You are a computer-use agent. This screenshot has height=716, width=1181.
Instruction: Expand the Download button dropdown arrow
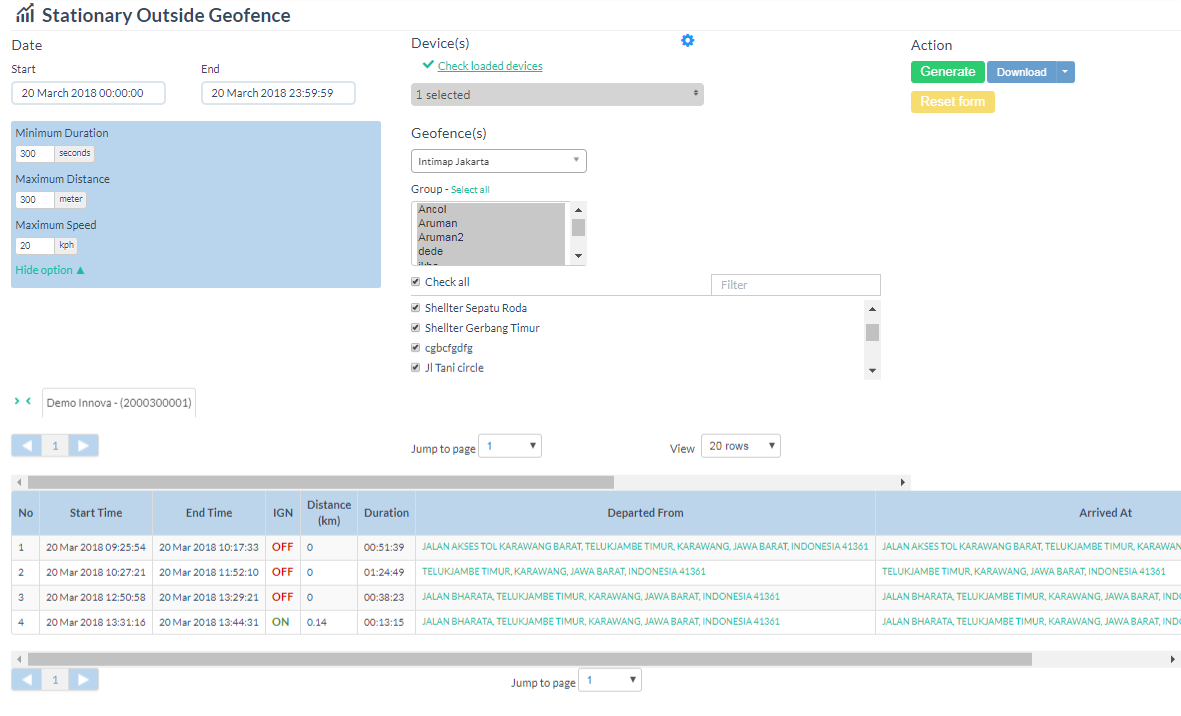click(x=1065, y=72)
